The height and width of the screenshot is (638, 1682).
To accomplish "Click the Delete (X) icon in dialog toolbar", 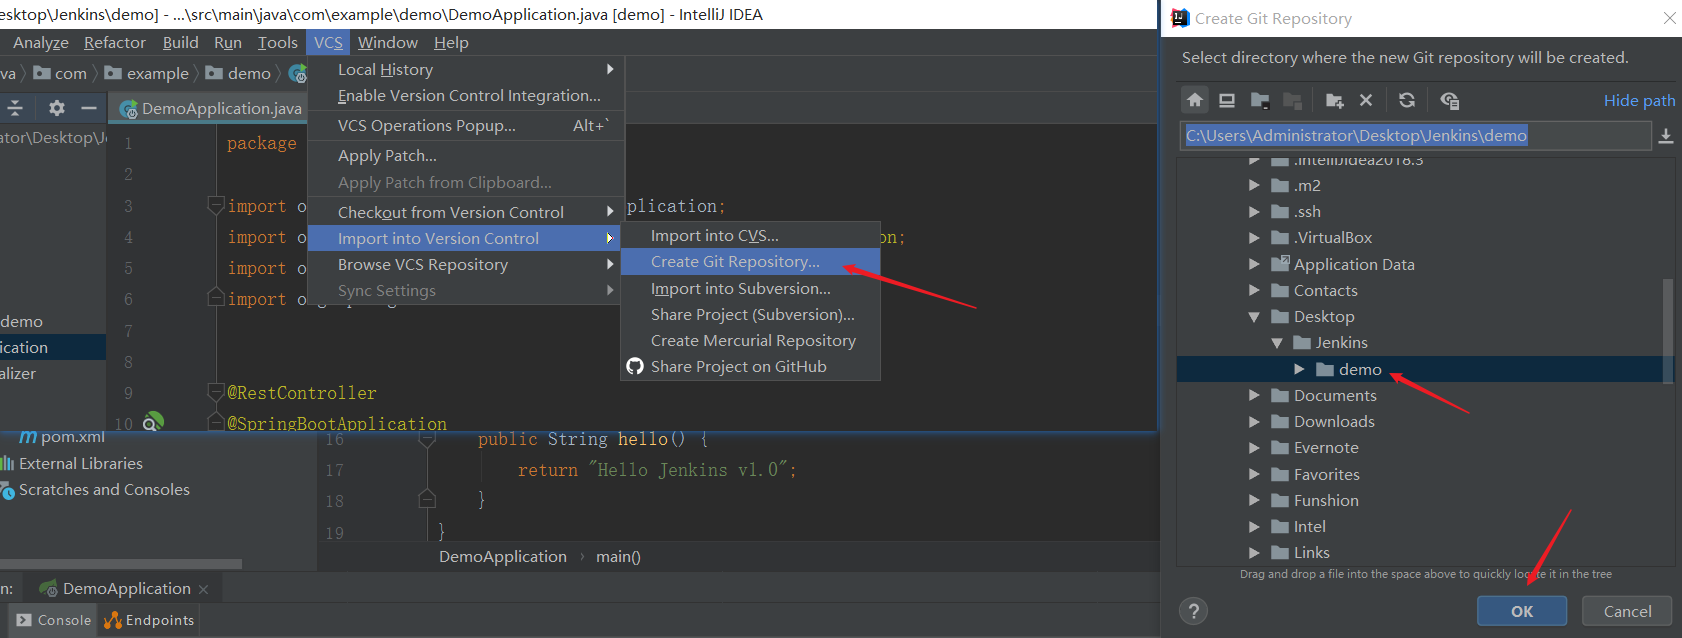I will 1366,100.
